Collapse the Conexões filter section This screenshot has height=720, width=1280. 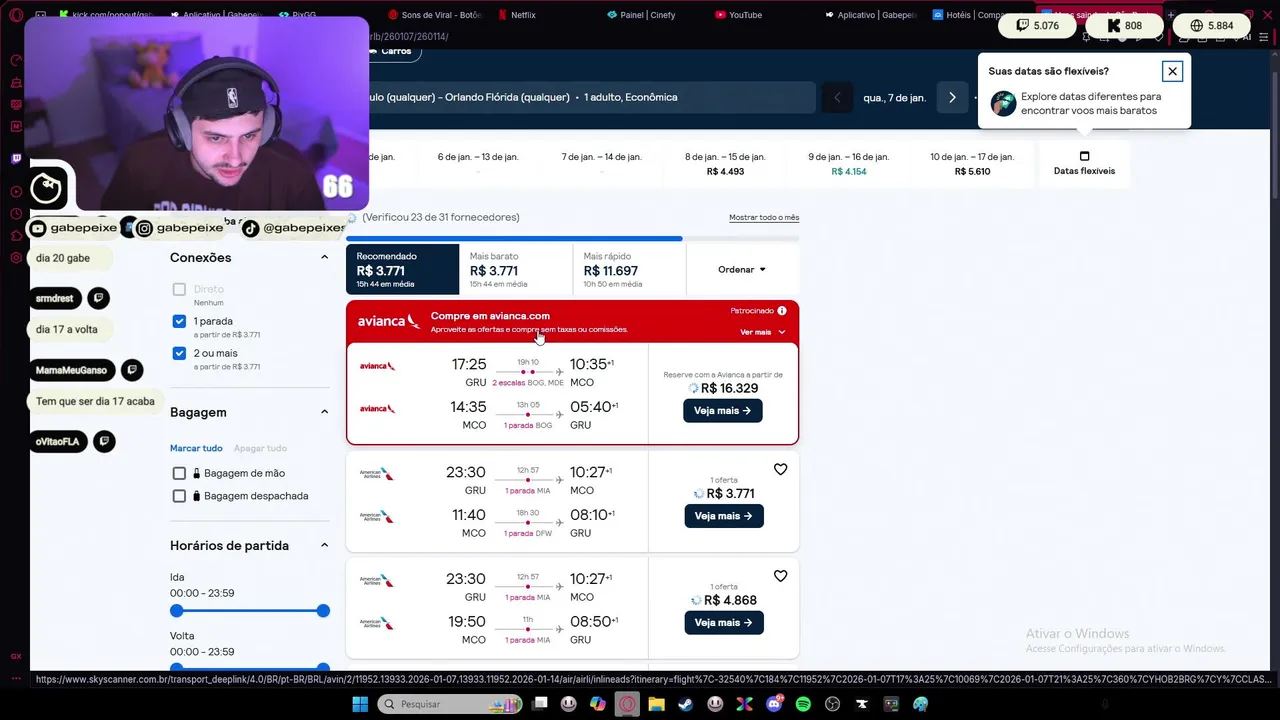[x=324, y=257]
